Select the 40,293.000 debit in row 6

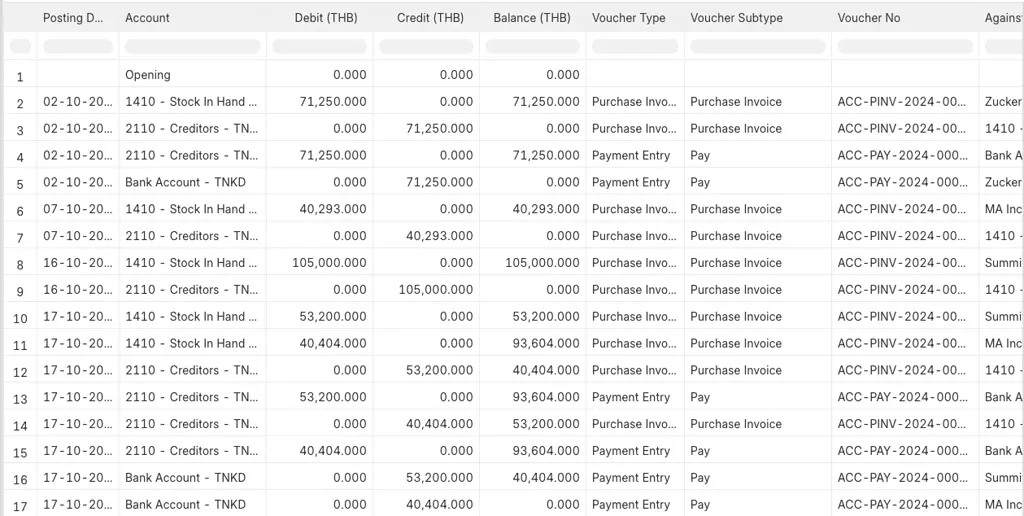[333, 208]
